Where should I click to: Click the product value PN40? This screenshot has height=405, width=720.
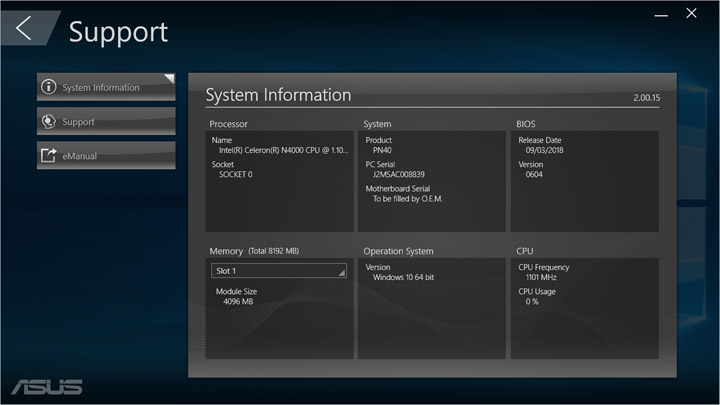tap(382, 150)
